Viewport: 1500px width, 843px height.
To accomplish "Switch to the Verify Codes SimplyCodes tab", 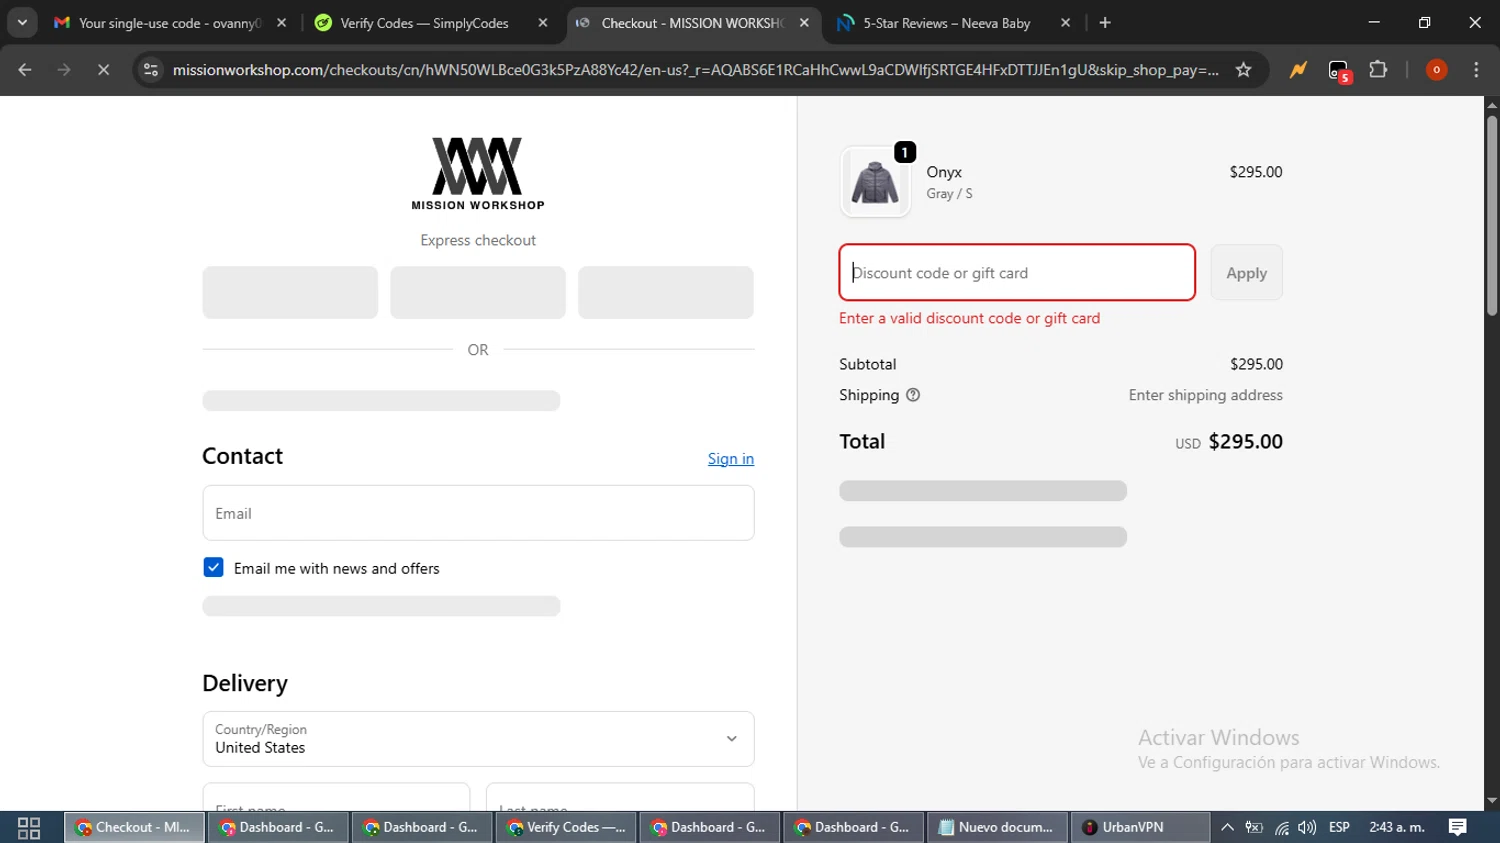I will click(x=430, y=23).
